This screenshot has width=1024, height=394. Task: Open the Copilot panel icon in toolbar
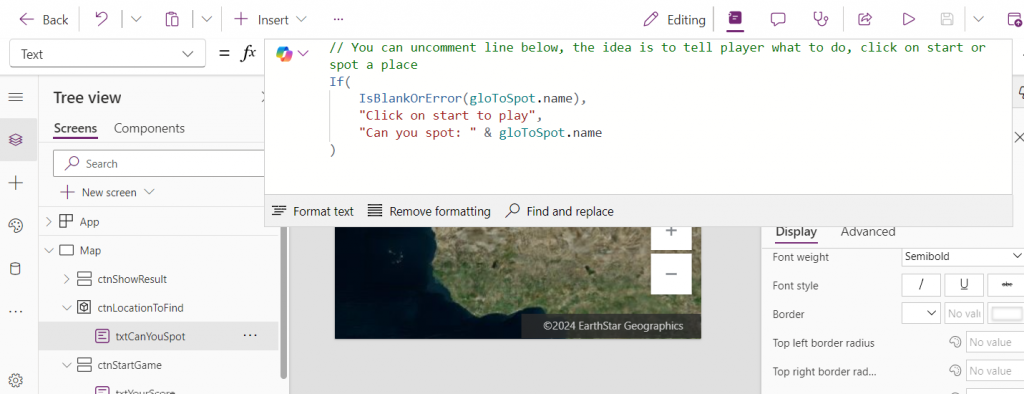coord(735,19)
